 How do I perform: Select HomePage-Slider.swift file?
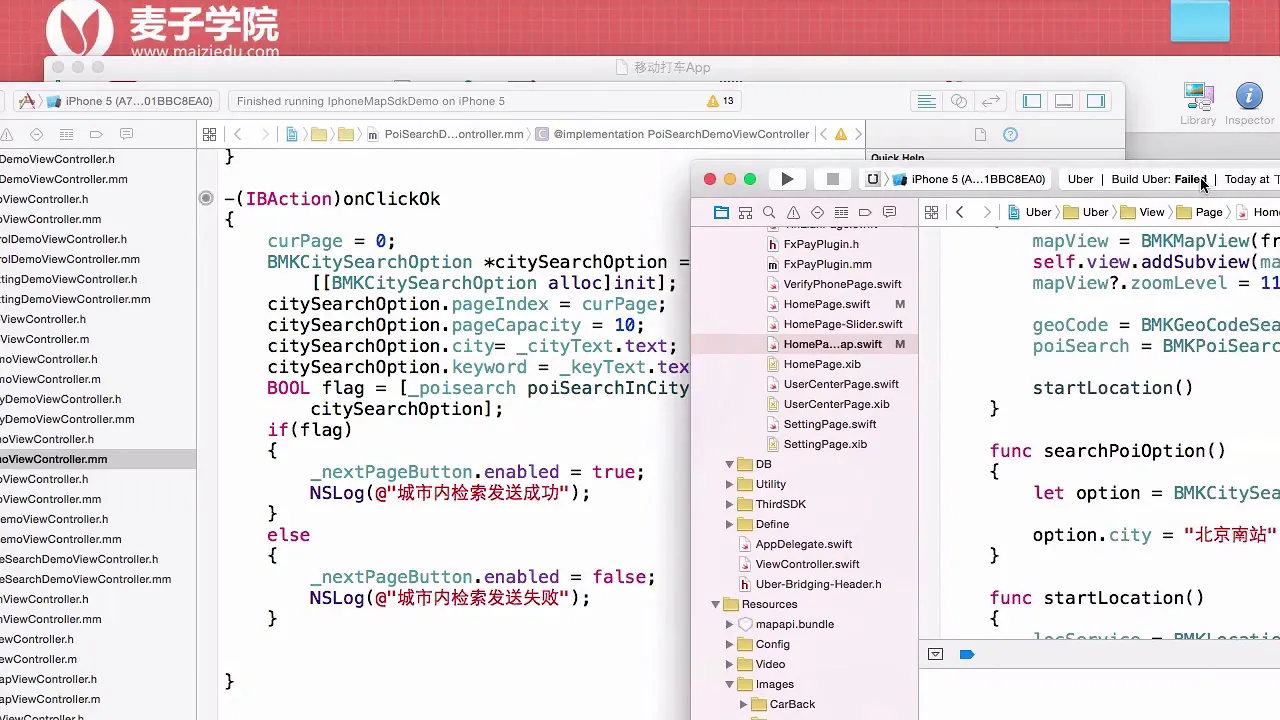[834, 324]
